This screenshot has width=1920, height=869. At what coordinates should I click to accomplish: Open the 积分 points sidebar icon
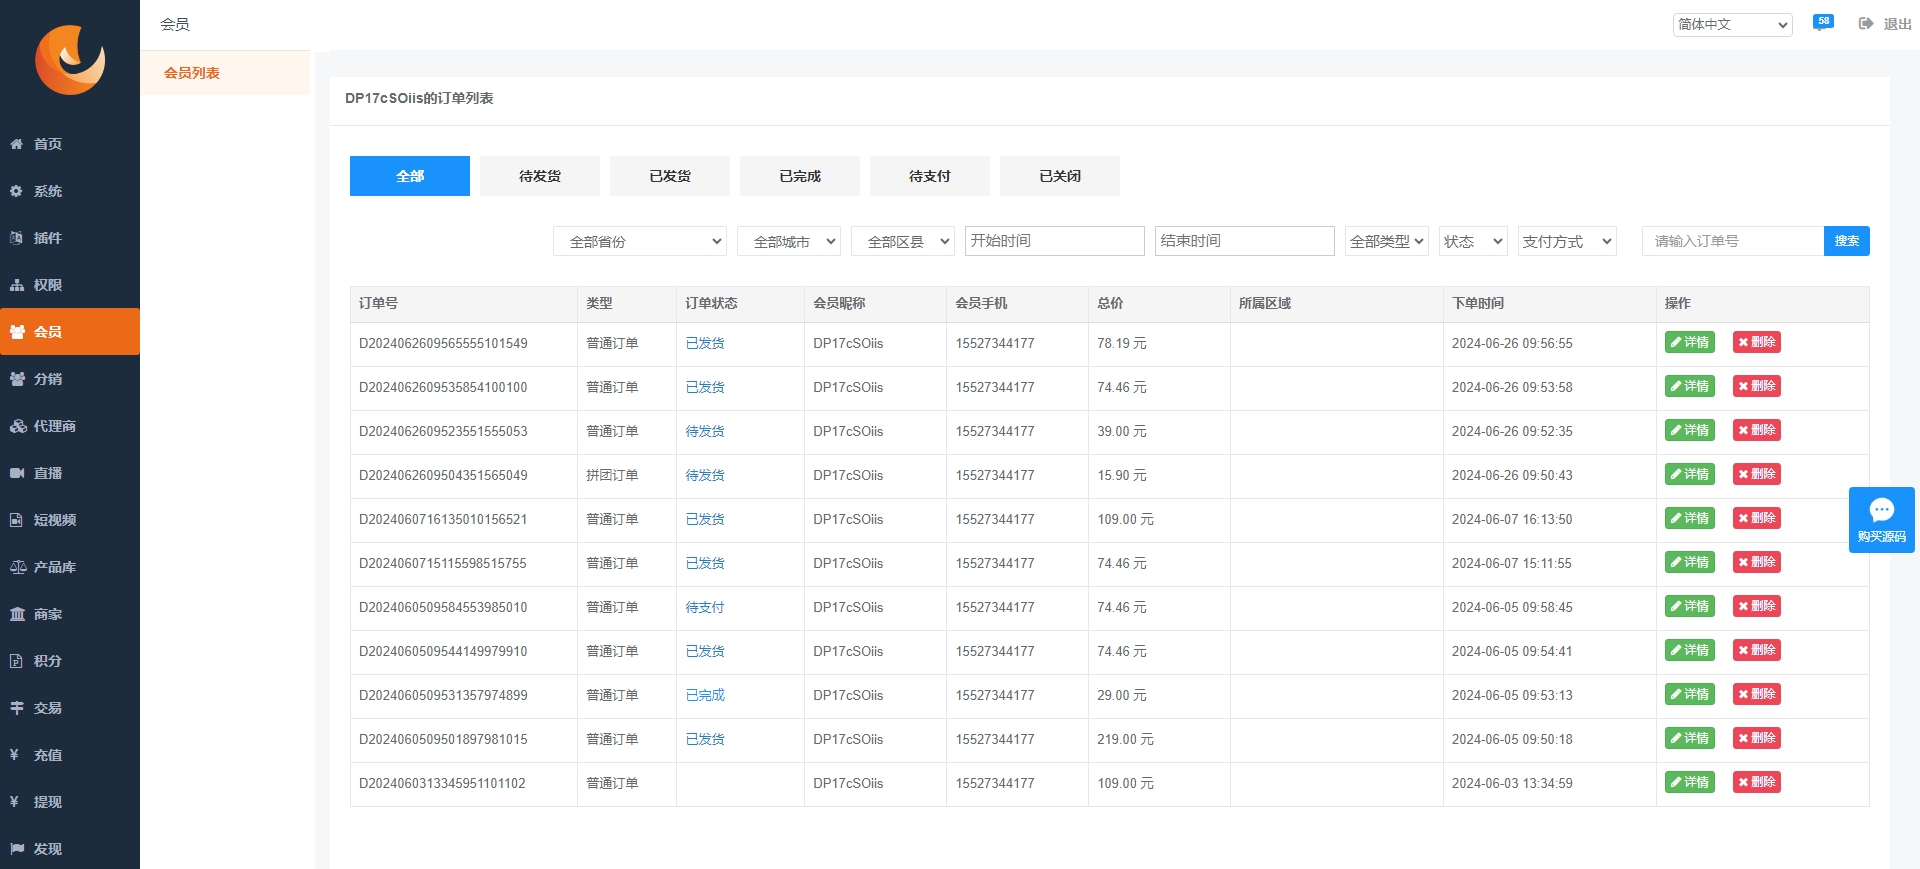17,661
